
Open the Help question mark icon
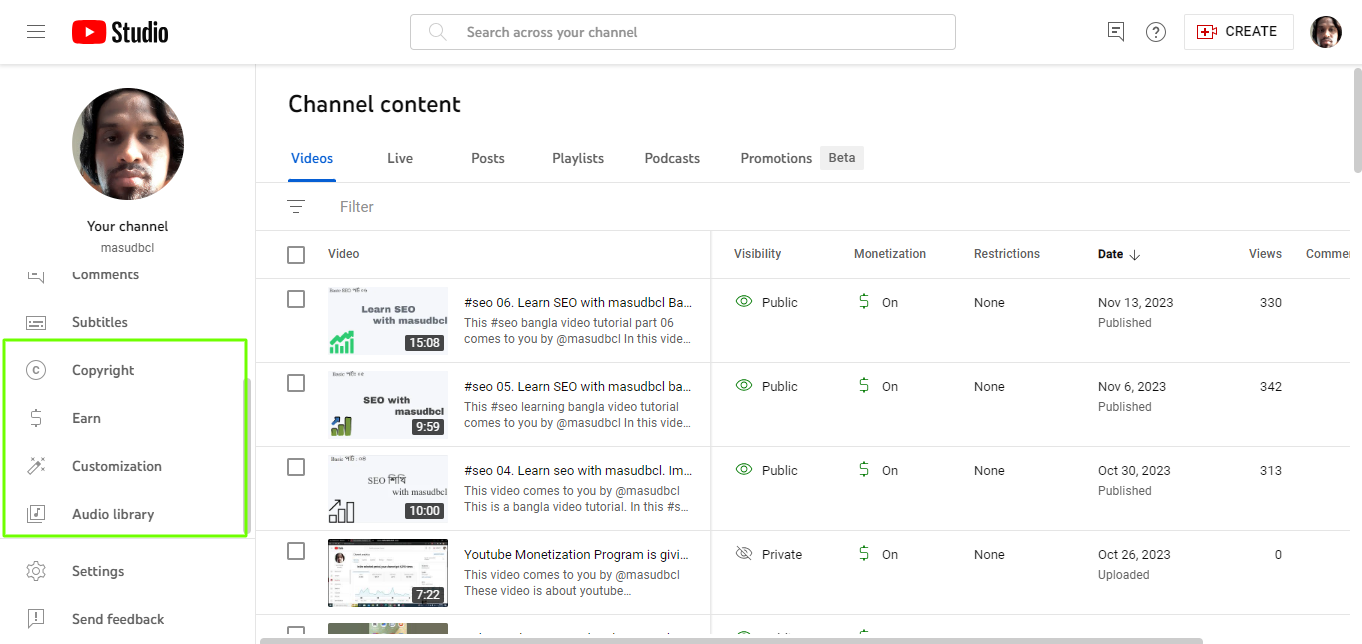[1156, 32]
